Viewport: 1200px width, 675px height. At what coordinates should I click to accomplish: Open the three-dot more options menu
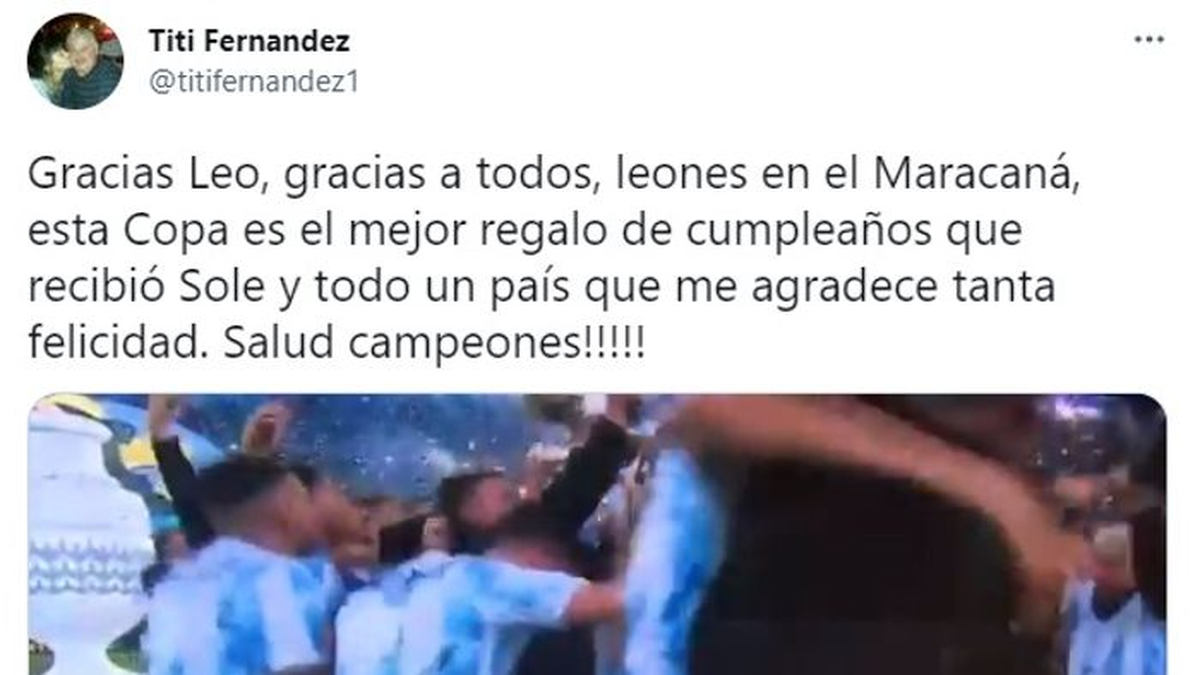coord(1147,41)
